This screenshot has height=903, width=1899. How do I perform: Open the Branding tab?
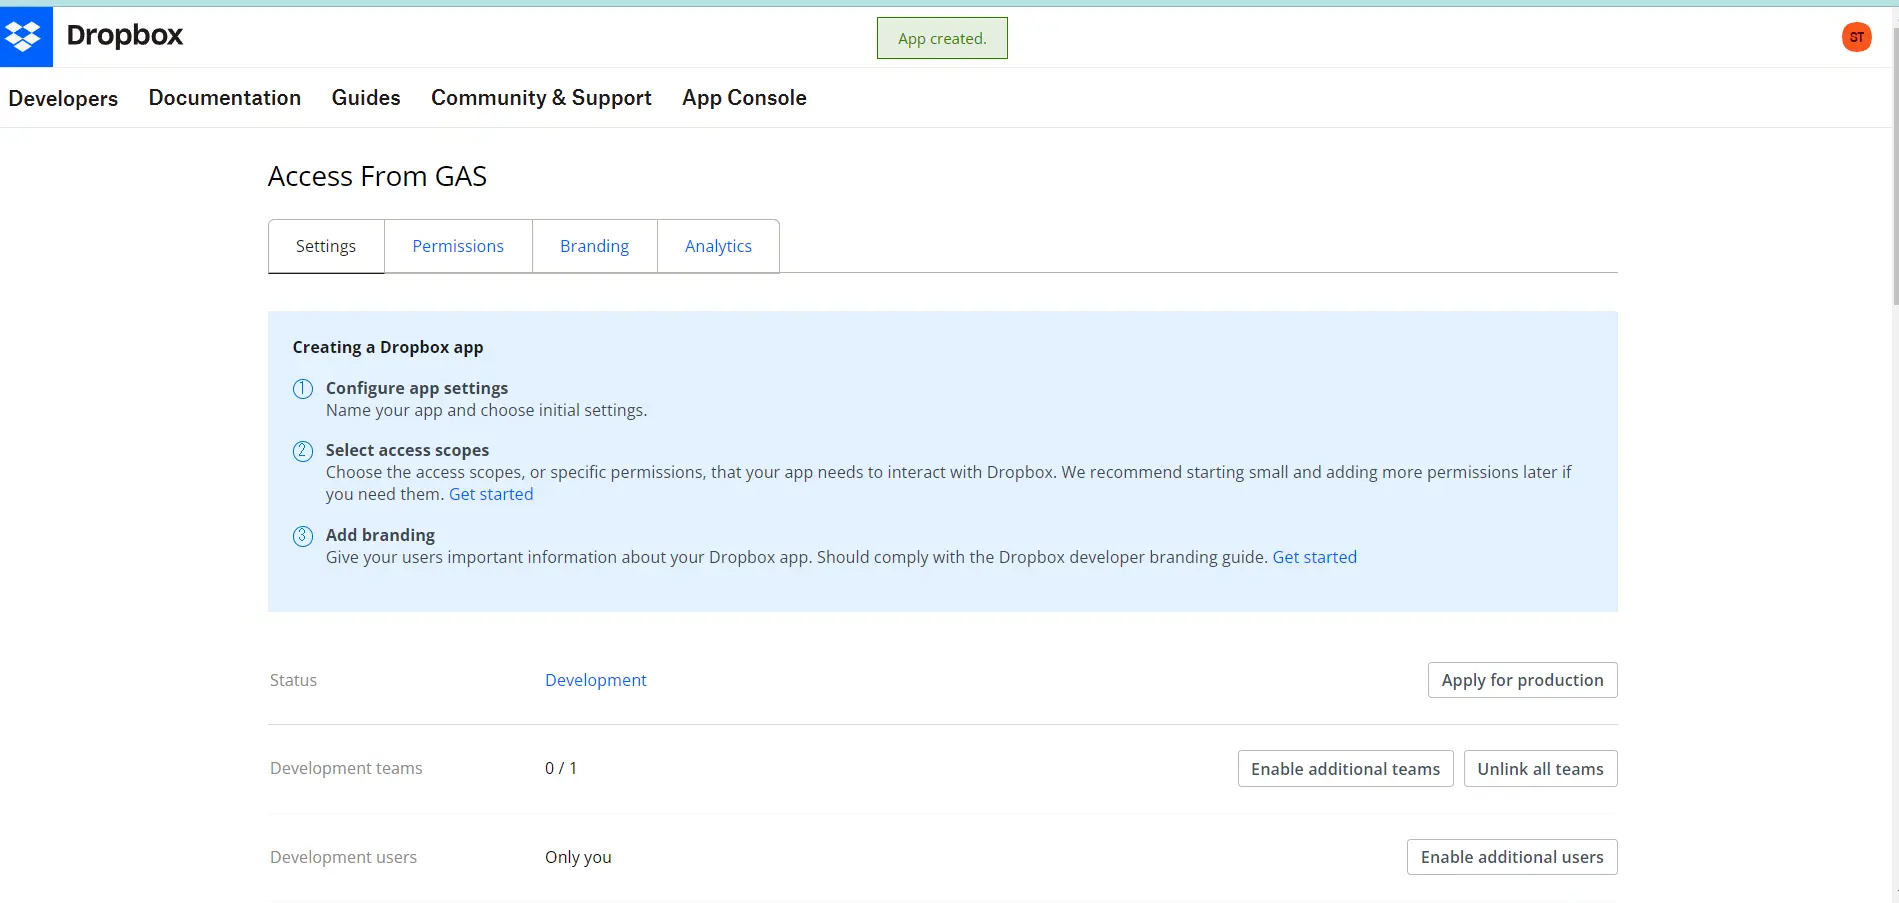[594, 246]
